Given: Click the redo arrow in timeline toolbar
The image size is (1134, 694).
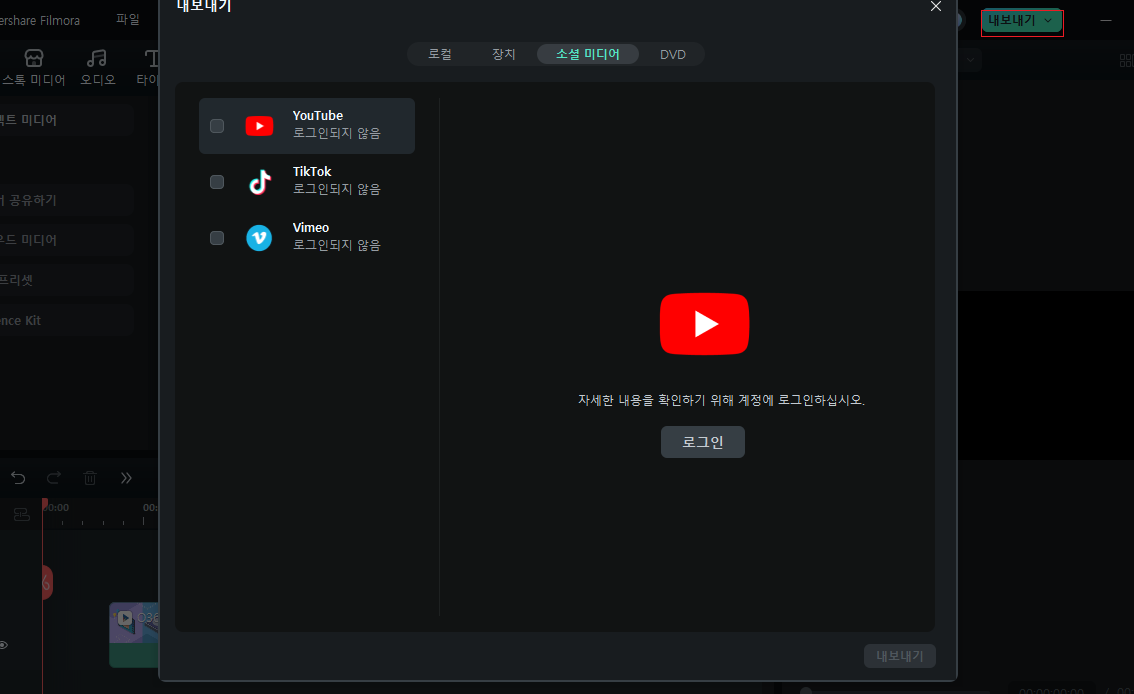Looking at the screenshot, I should point(54,478).
